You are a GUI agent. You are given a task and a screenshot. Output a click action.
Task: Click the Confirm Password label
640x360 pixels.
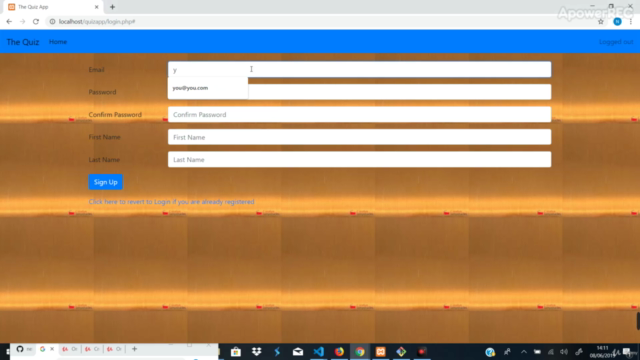tap(115, 115)
